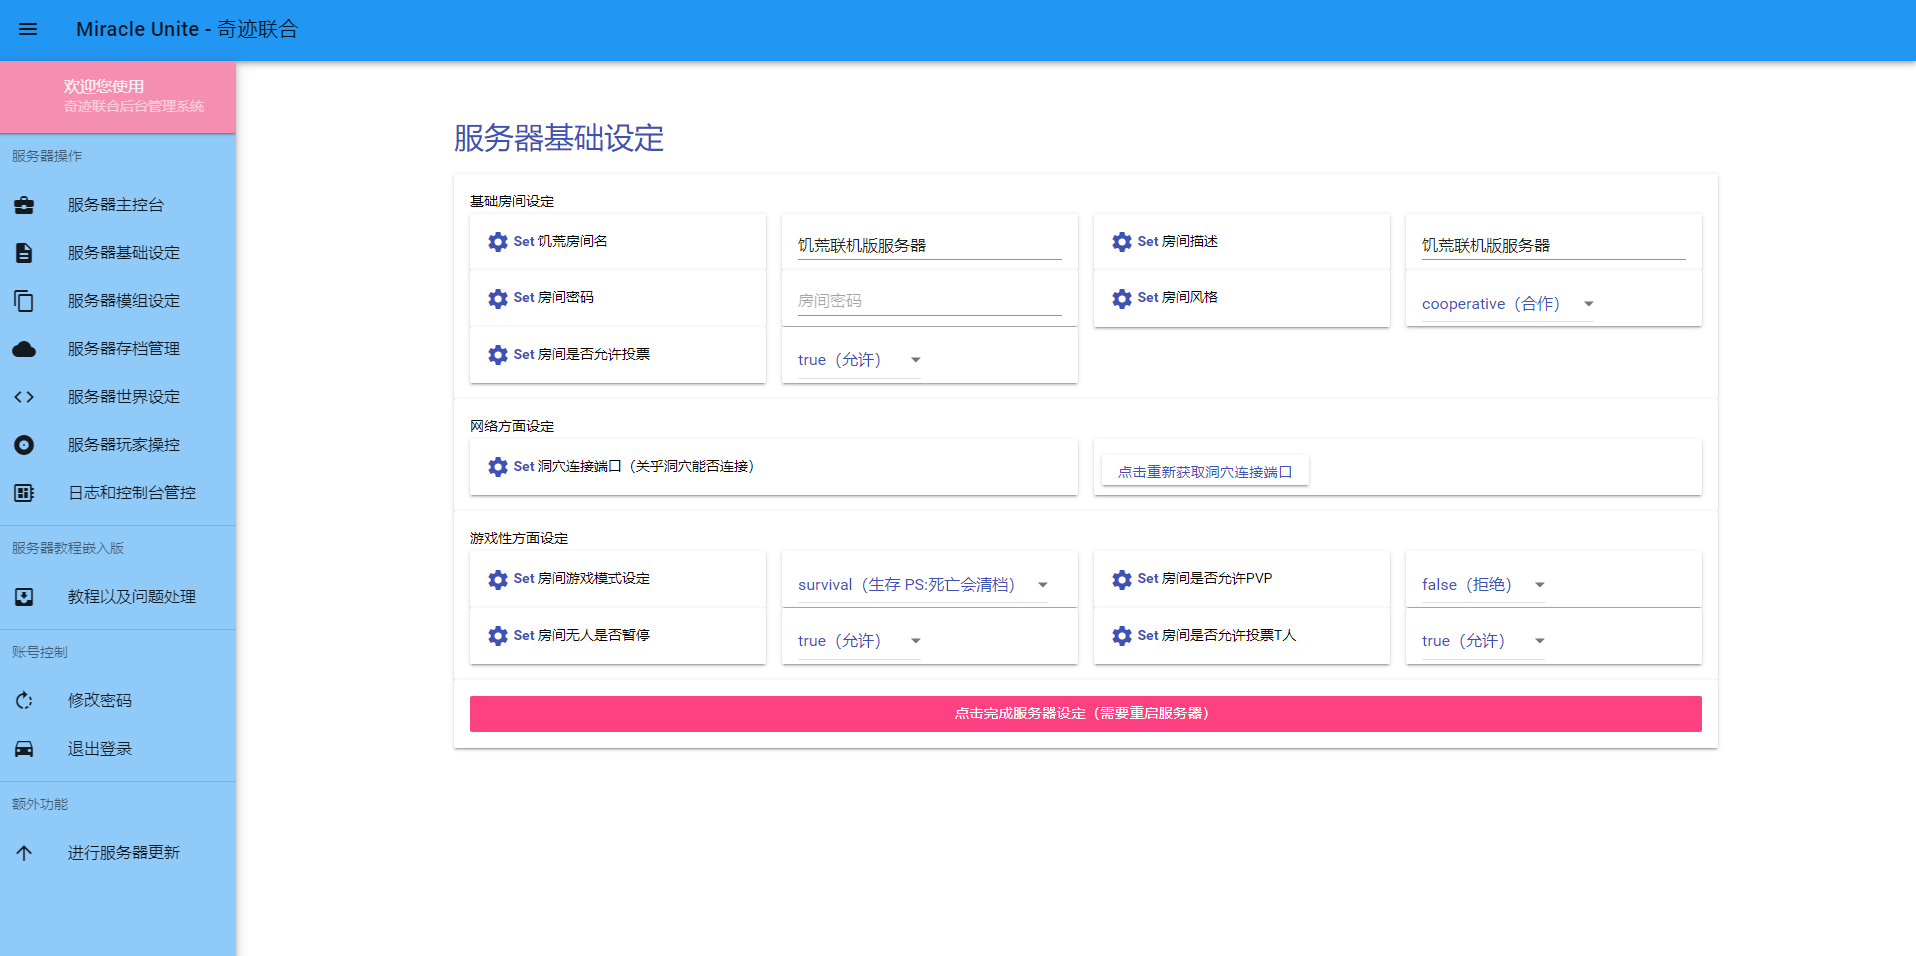Open 教程以及问题处理 link in sidebar
Screen dimensions: 1916x956
click(118, 597)
